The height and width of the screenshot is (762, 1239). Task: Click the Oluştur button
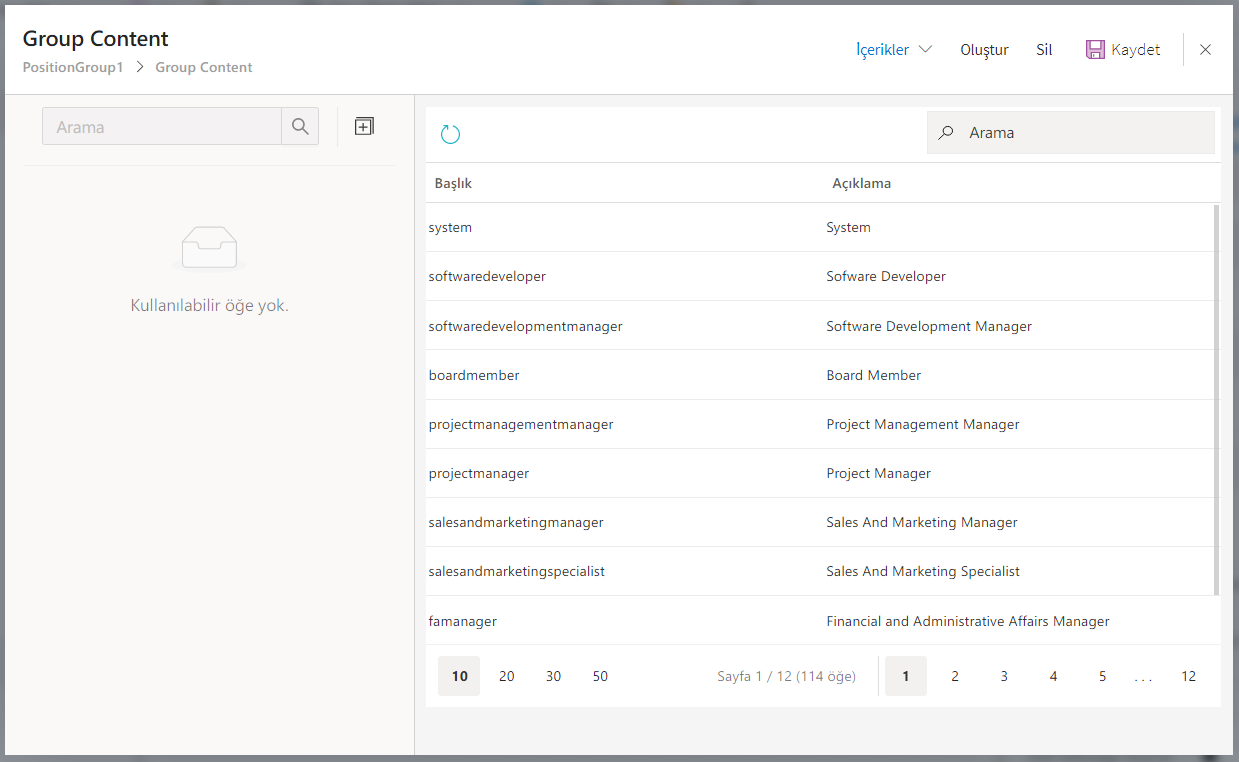984,50
